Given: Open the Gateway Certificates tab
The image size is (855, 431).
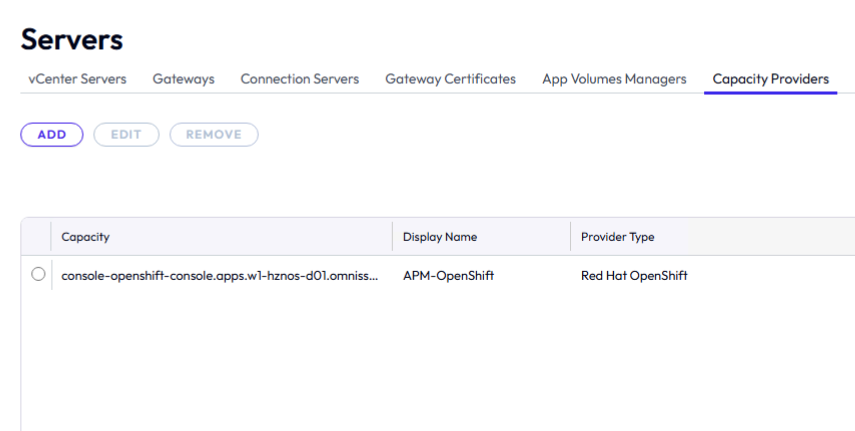Looking at the screenshot, I should (x=450, y=79).
